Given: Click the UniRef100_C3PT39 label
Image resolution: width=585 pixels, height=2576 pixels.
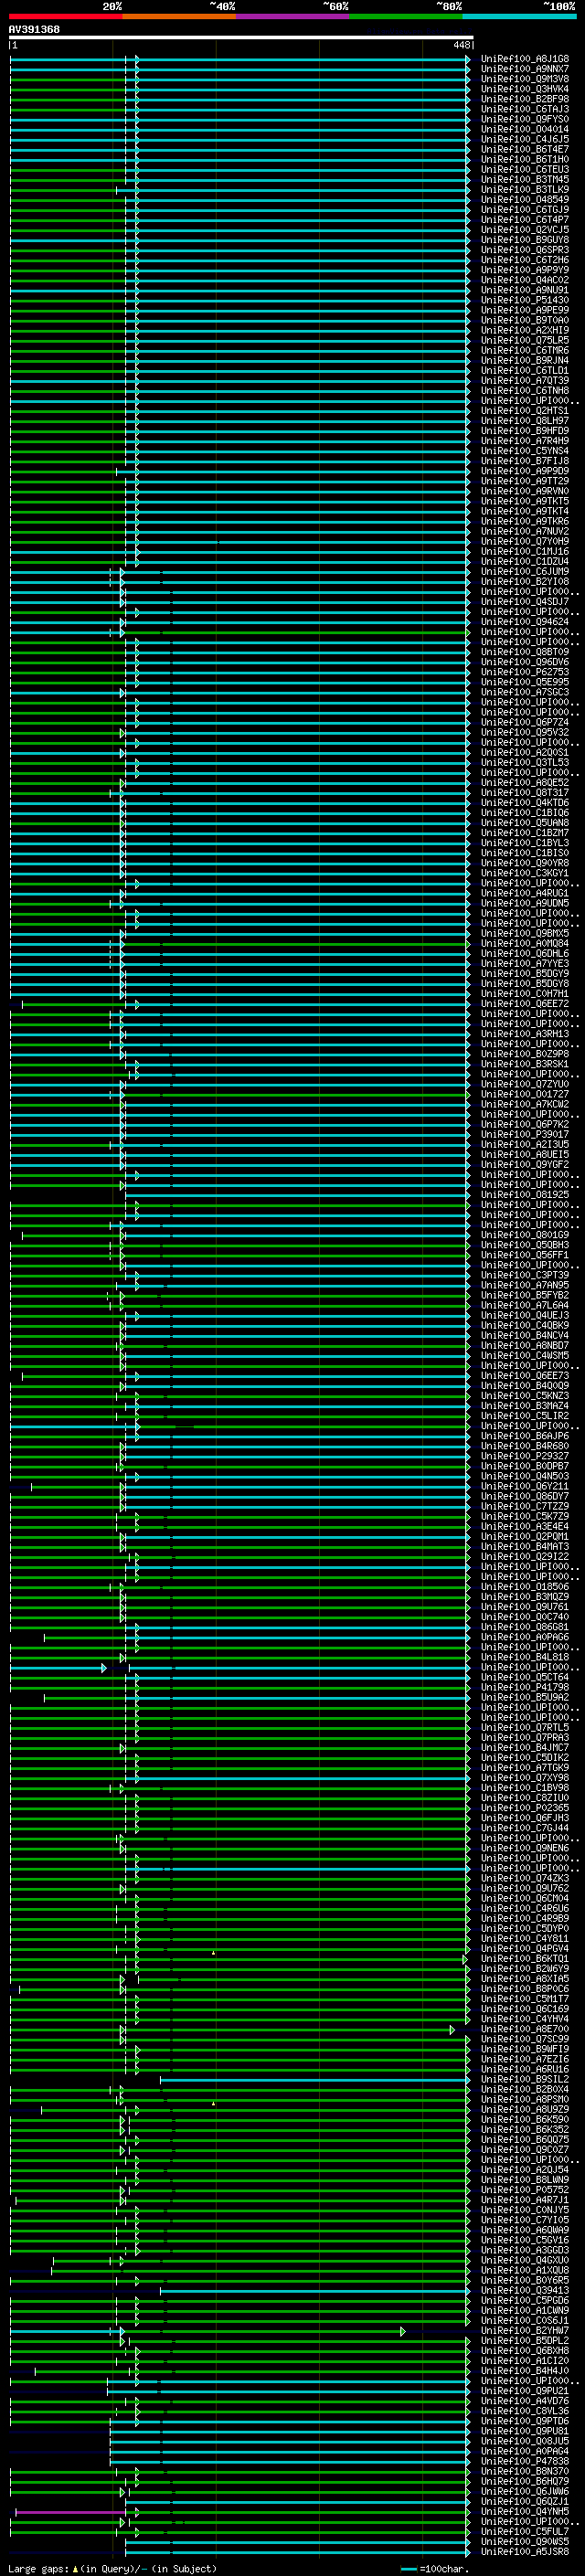Looking at the screenshot, I should click(525, 1275).
